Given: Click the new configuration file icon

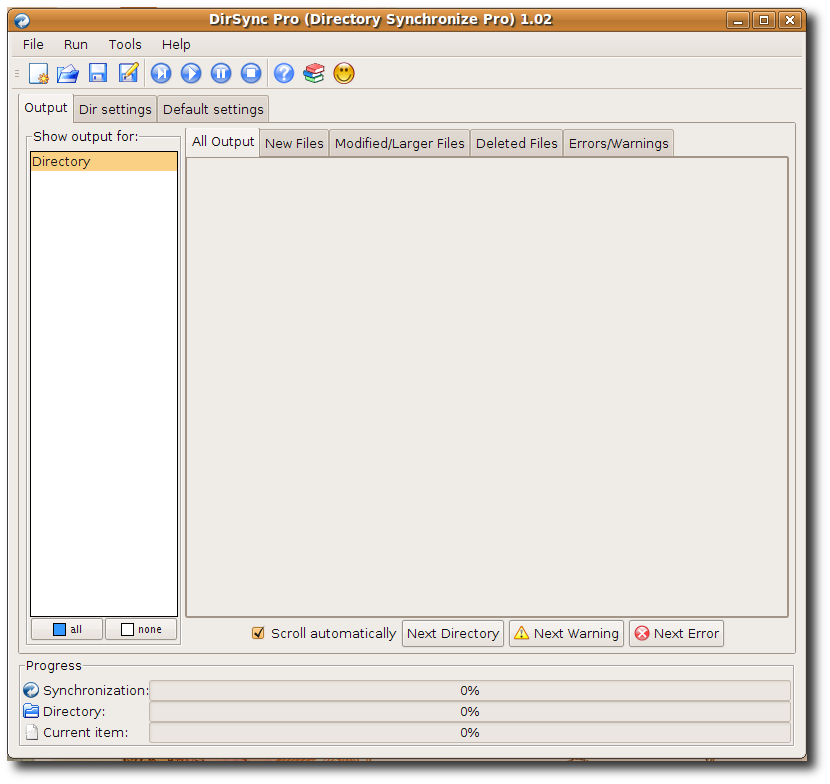Looking at the screenshot, I should tap(39, 73).
